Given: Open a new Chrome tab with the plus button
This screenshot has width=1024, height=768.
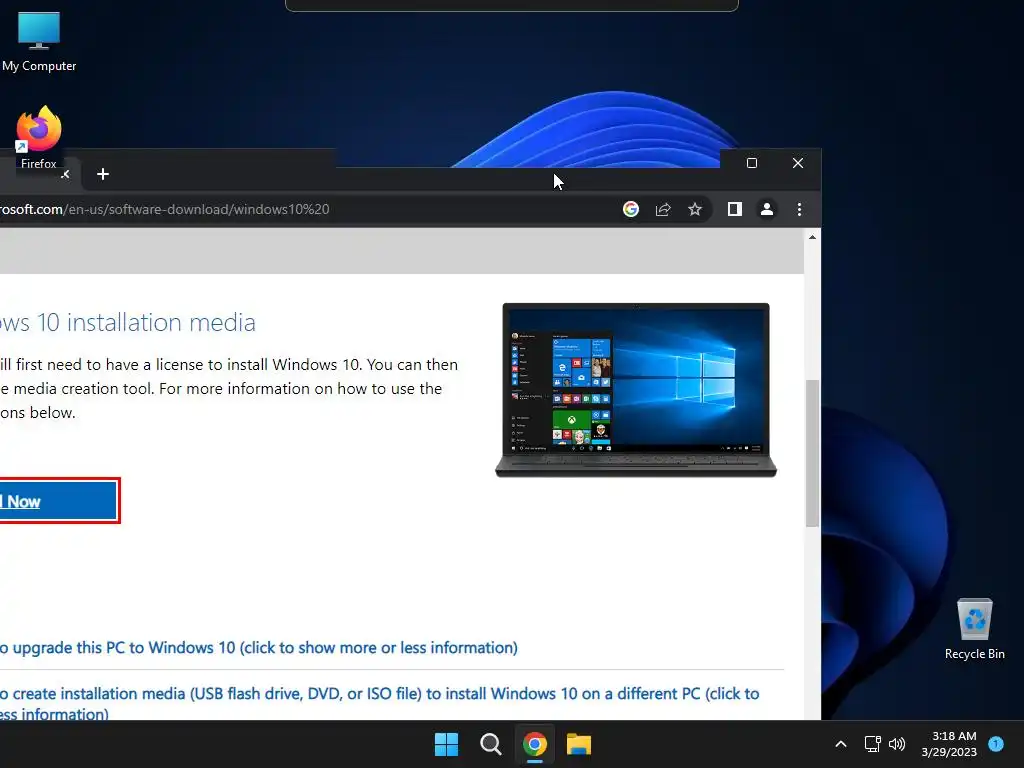Looking at the screenshot, I should (103, 174).
